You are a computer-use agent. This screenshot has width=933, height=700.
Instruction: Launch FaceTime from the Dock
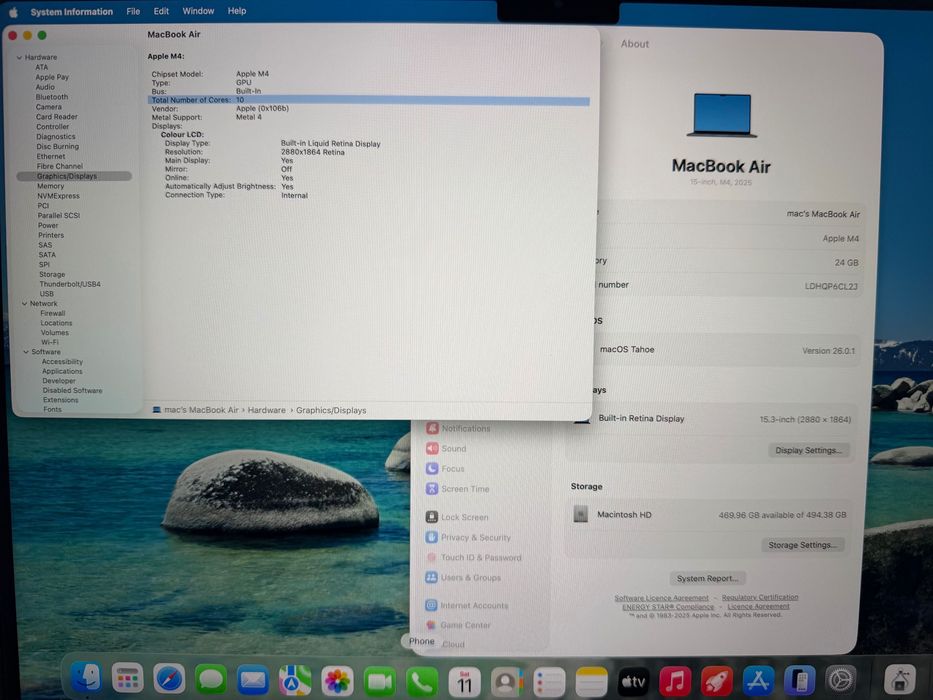[380, 682]
